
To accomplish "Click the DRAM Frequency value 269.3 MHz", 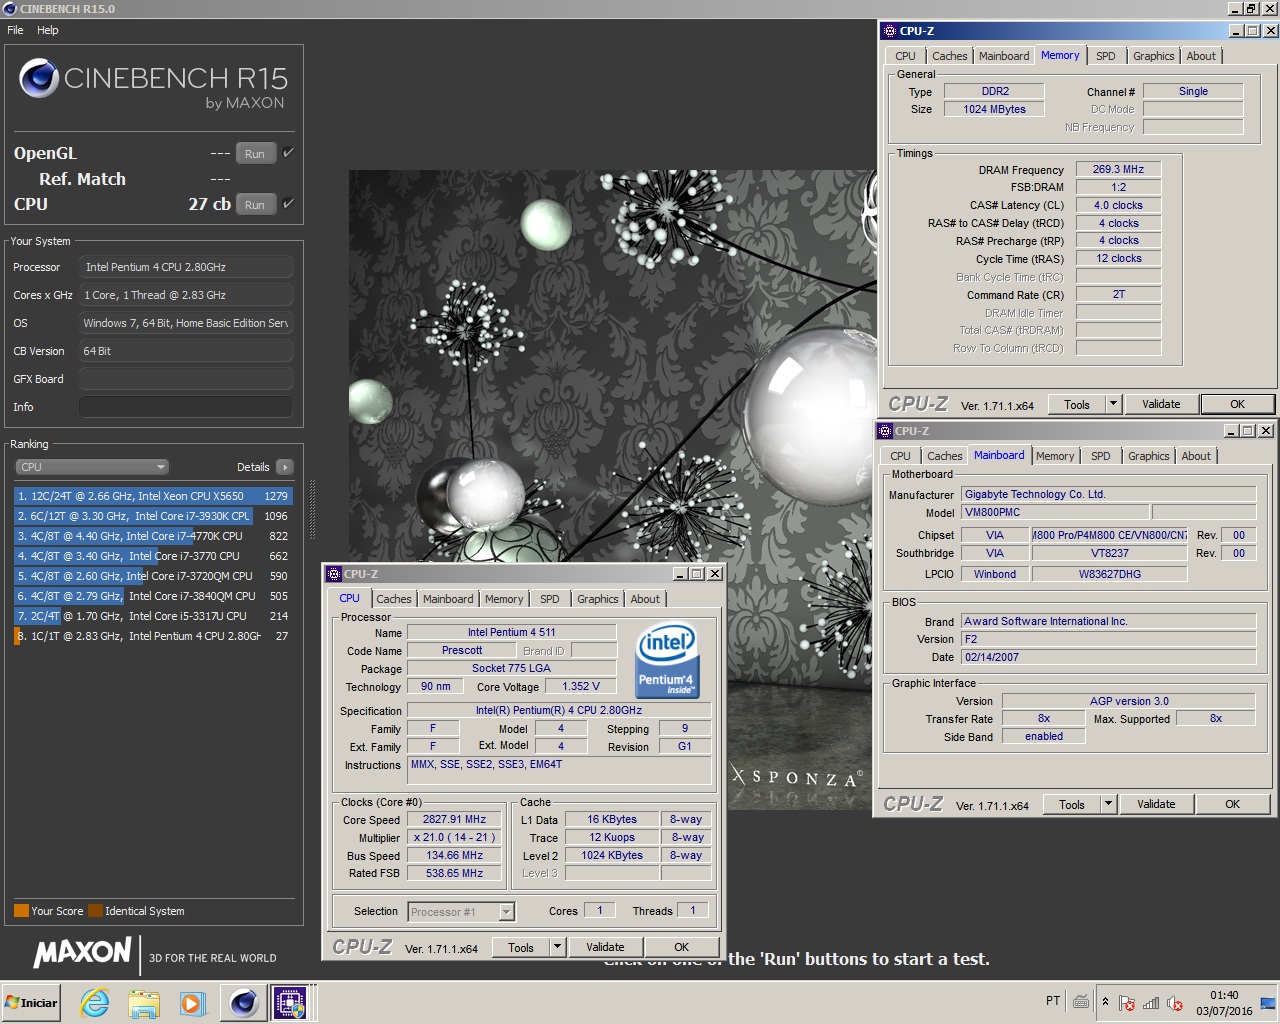I will pos(1118,169).
